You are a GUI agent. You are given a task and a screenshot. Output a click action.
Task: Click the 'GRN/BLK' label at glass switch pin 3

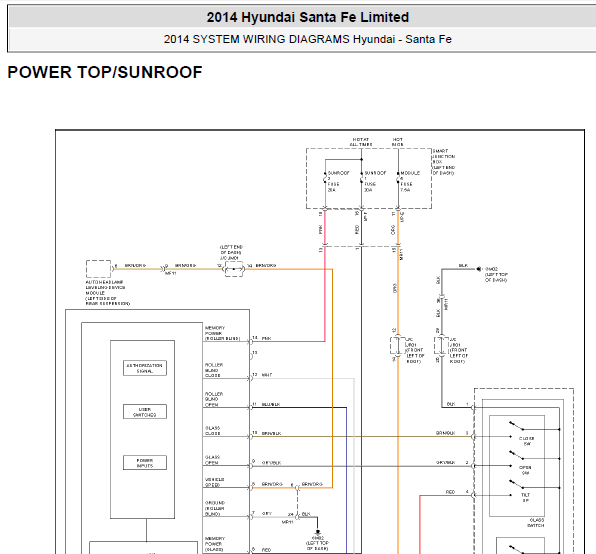(x=445, y=433)
